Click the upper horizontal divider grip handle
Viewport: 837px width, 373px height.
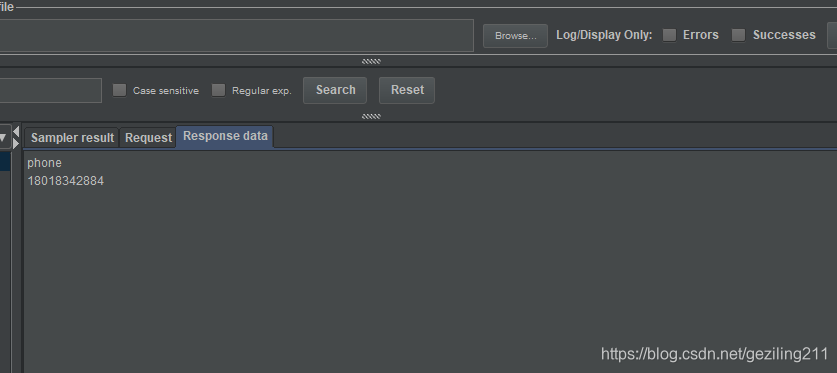[371, 61]
